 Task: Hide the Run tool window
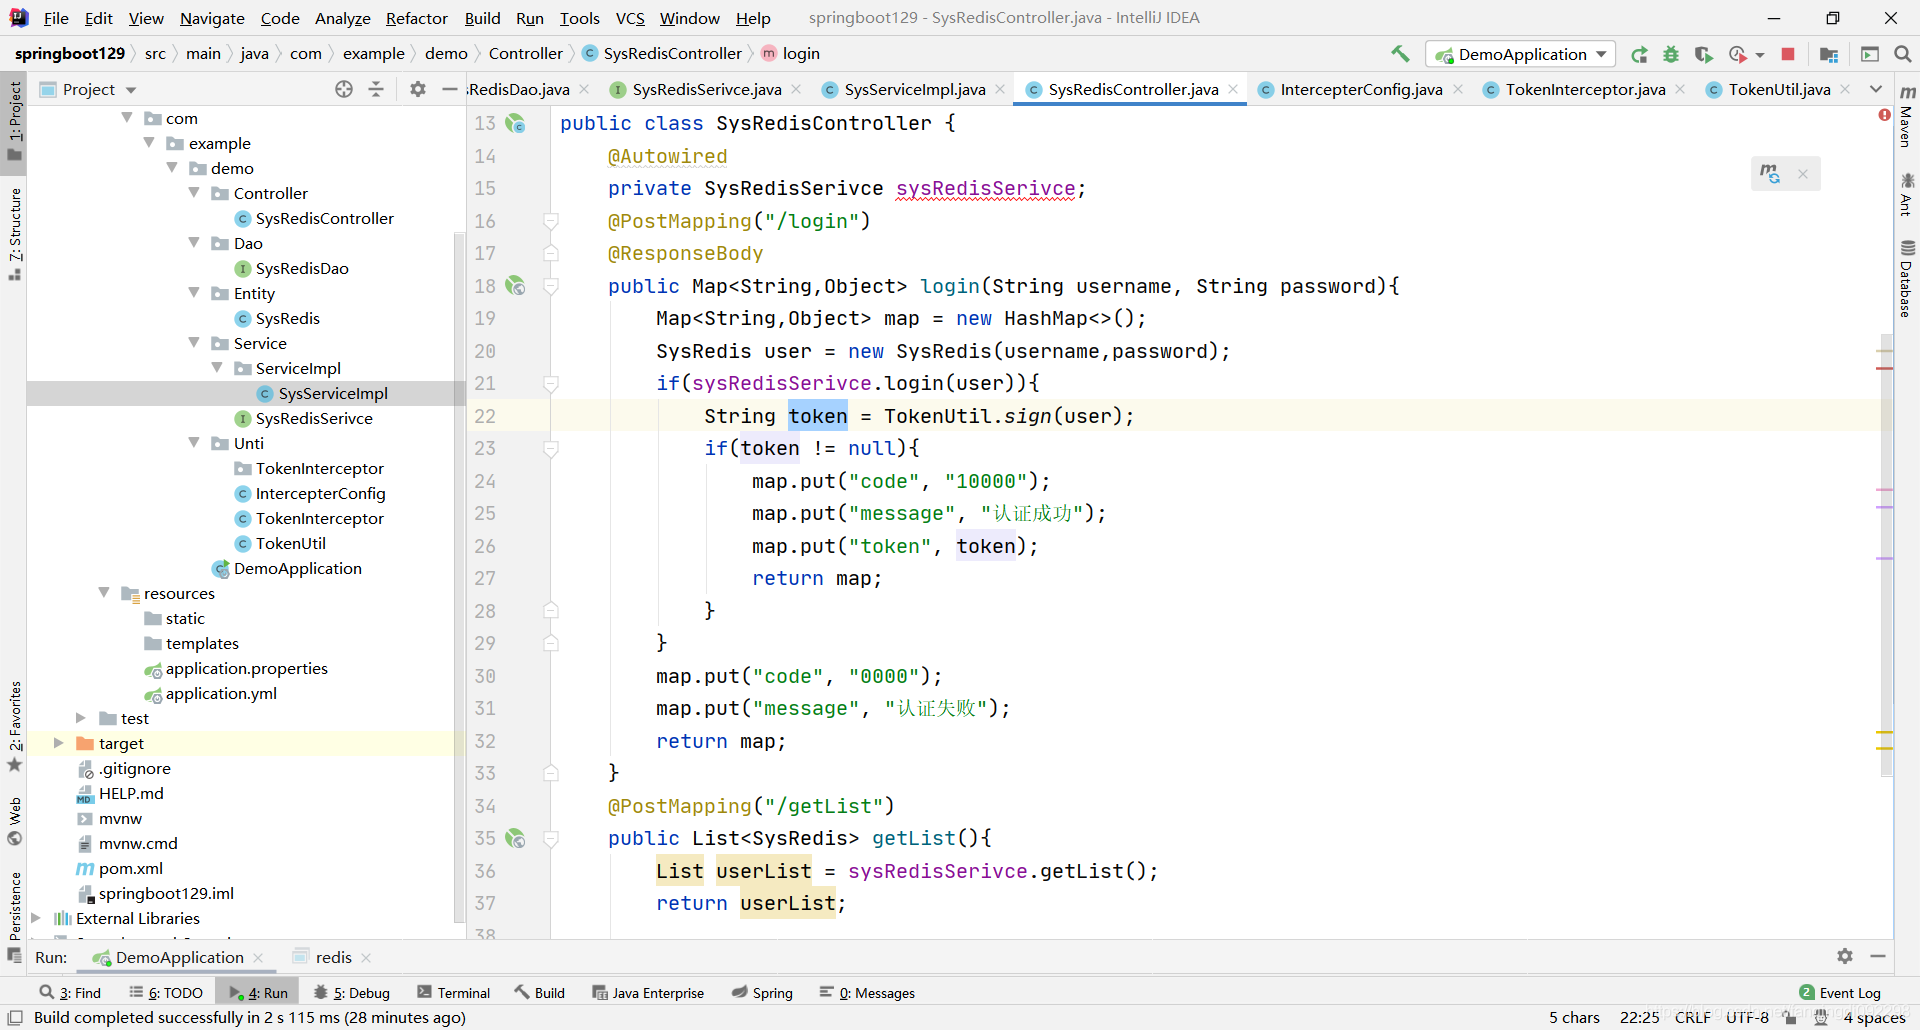click(1878, 956)
